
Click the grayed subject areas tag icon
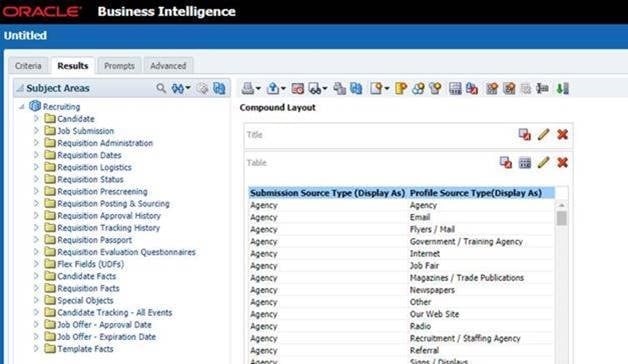click(203, 88)
